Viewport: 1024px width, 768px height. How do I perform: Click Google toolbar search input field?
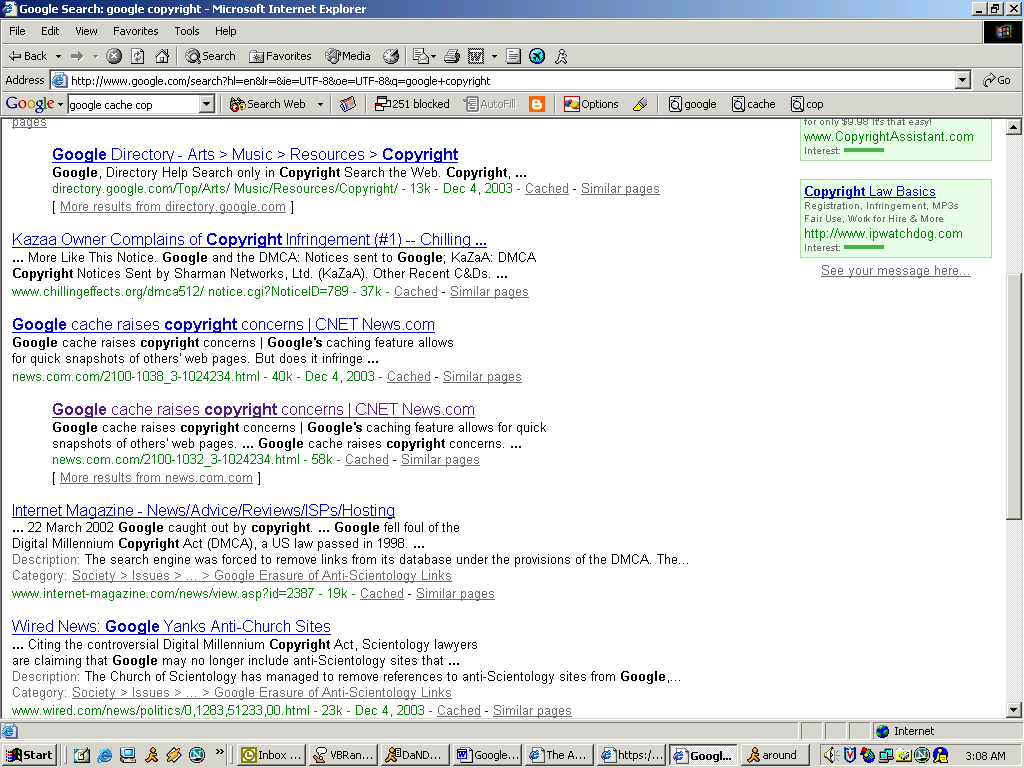pyautogui.click(x=133, y=104)
